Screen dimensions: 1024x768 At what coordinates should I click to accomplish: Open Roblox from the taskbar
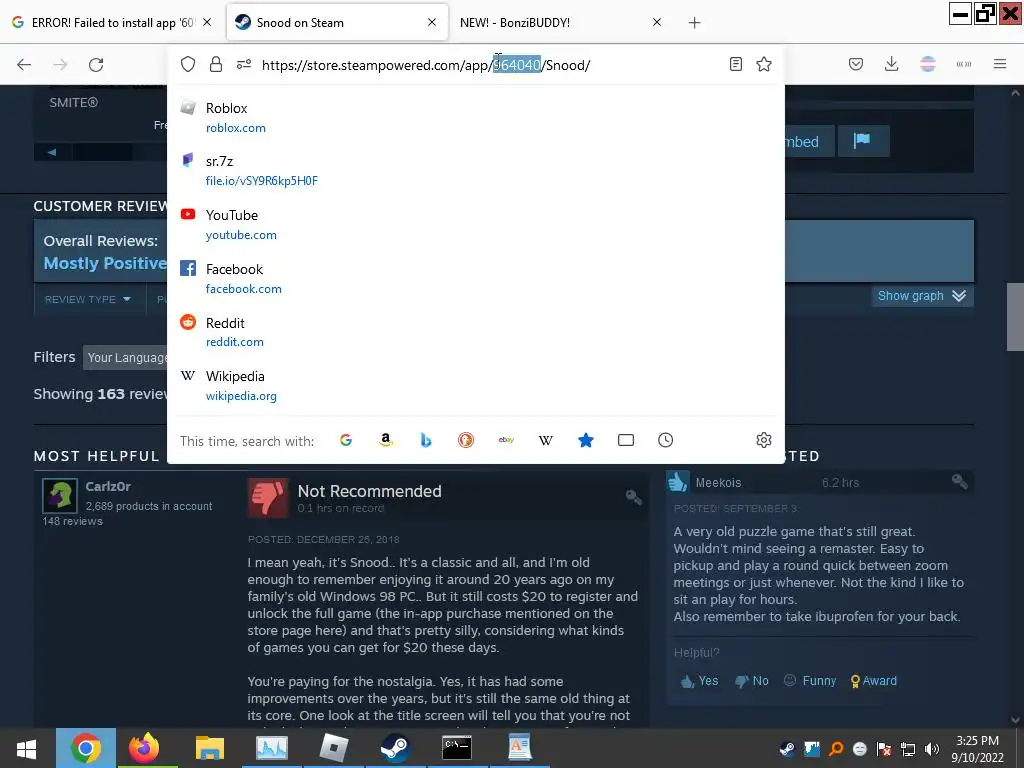(333, 748)
